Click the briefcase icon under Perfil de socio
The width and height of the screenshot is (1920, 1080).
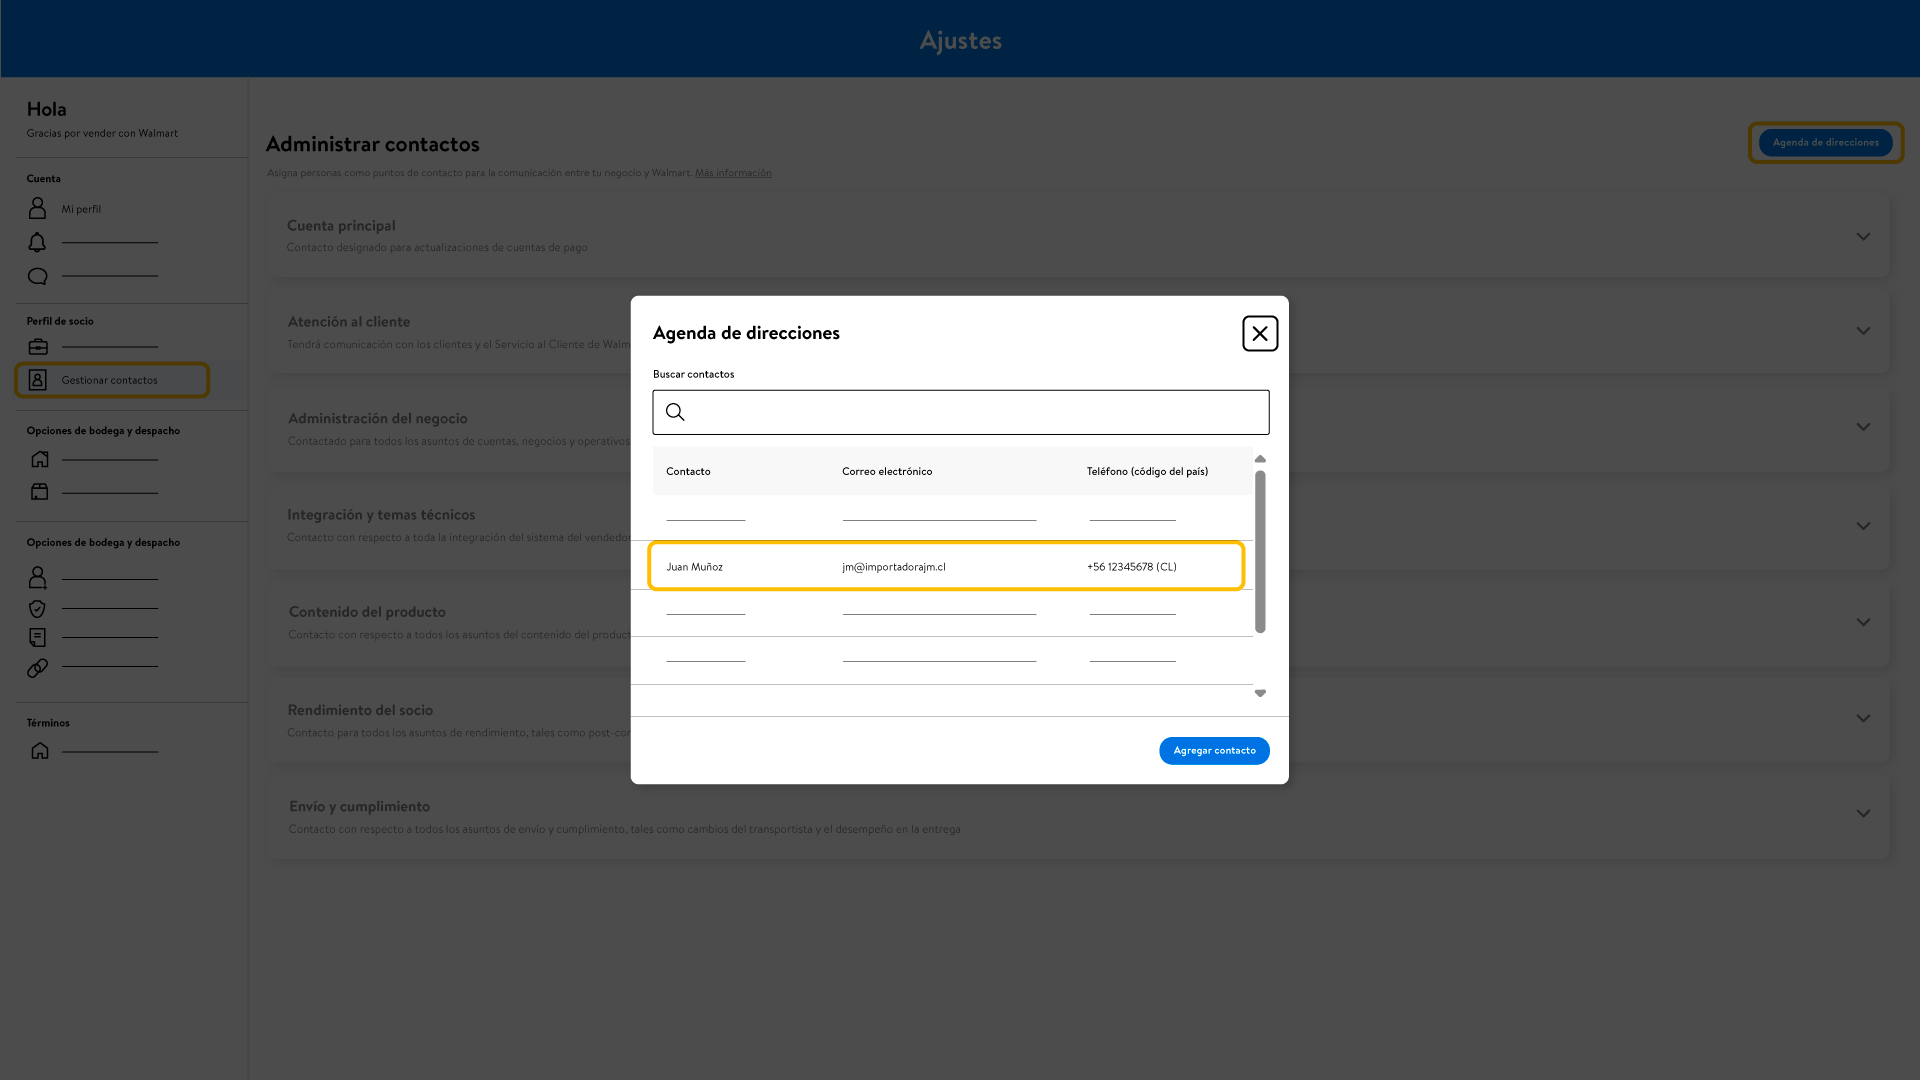(38, 347)
